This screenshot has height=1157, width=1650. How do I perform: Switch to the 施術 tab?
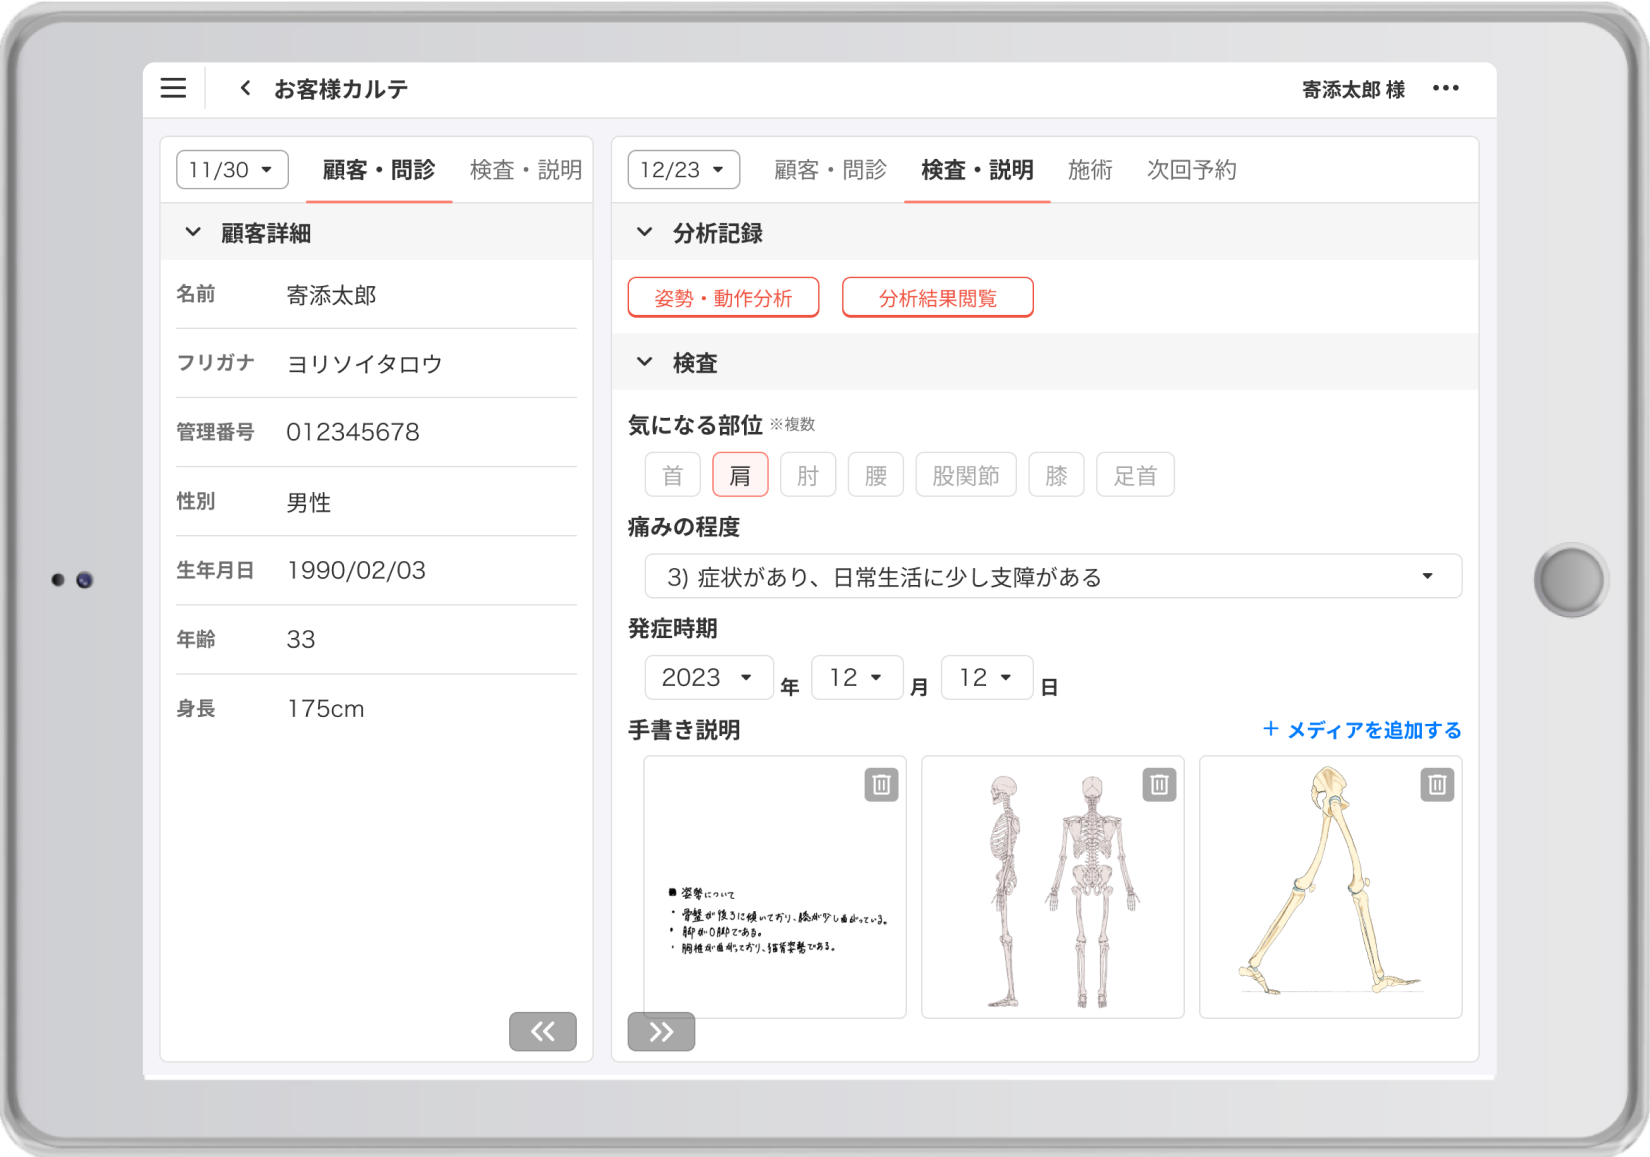tap(1090, 170)
